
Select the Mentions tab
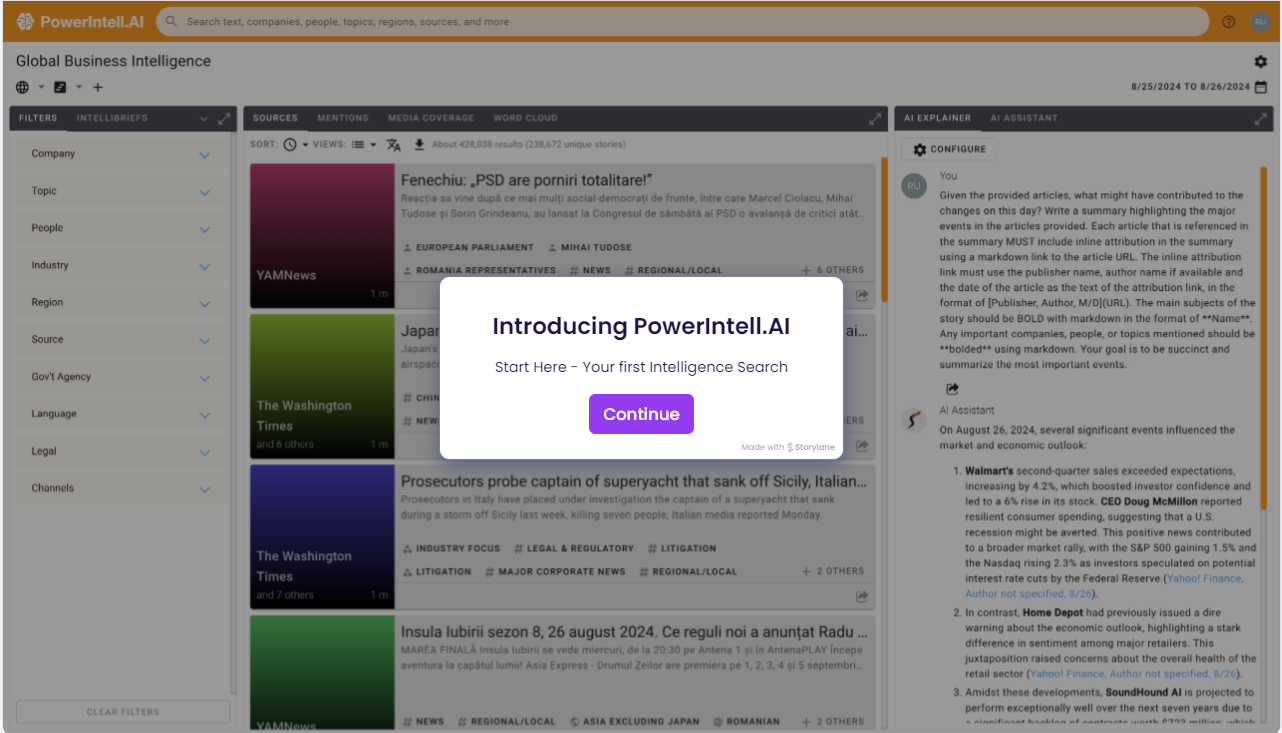point(343,118)
